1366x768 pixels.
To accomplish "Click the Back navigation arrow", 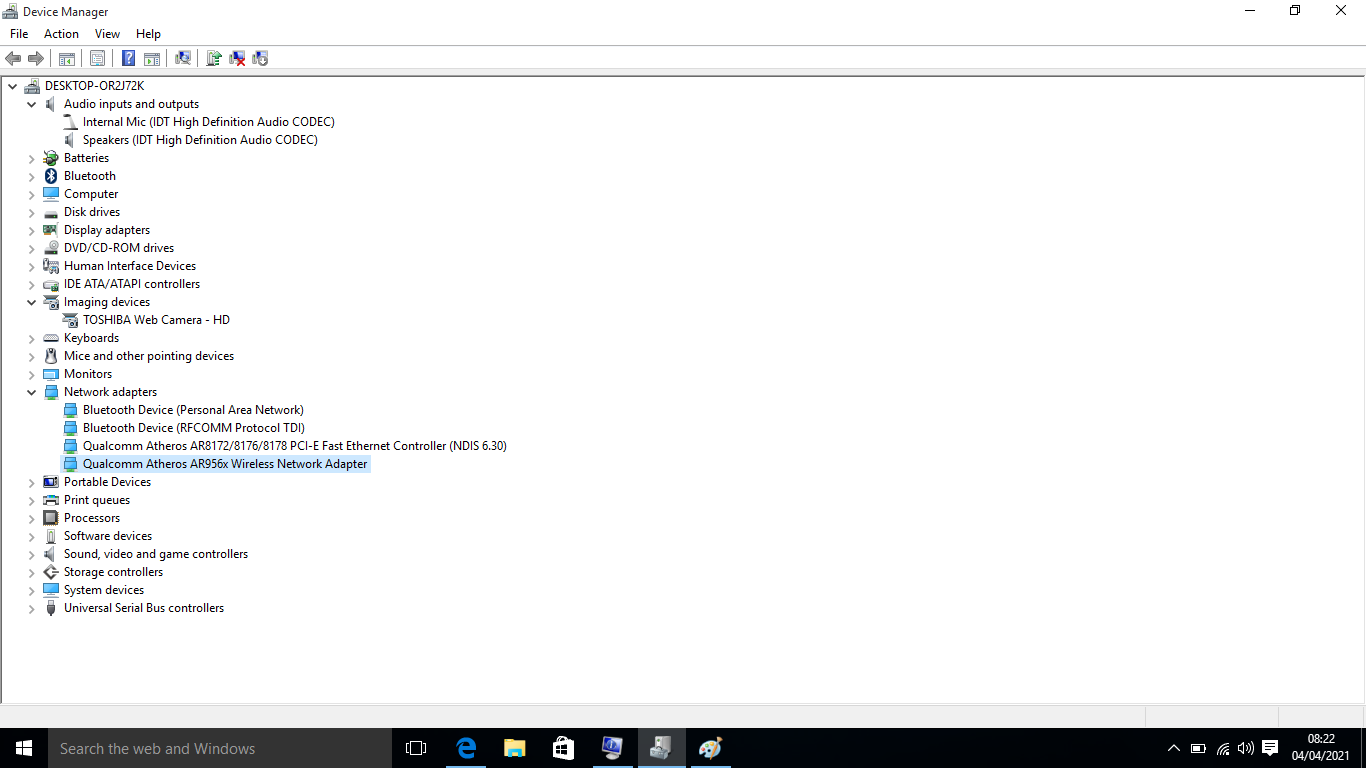I will coord(13,58).
